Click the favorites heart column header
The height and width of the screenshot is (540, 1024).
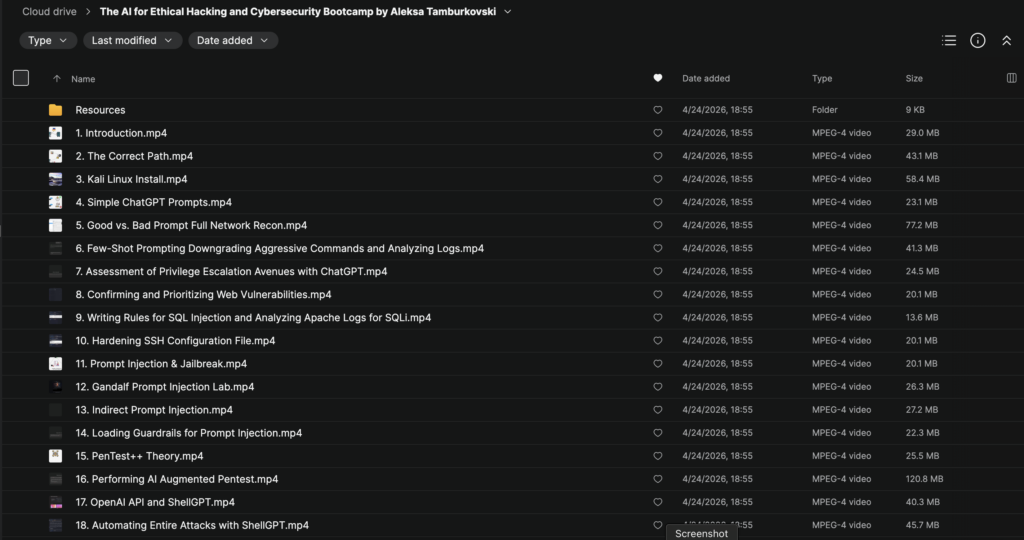pos(658,78)
